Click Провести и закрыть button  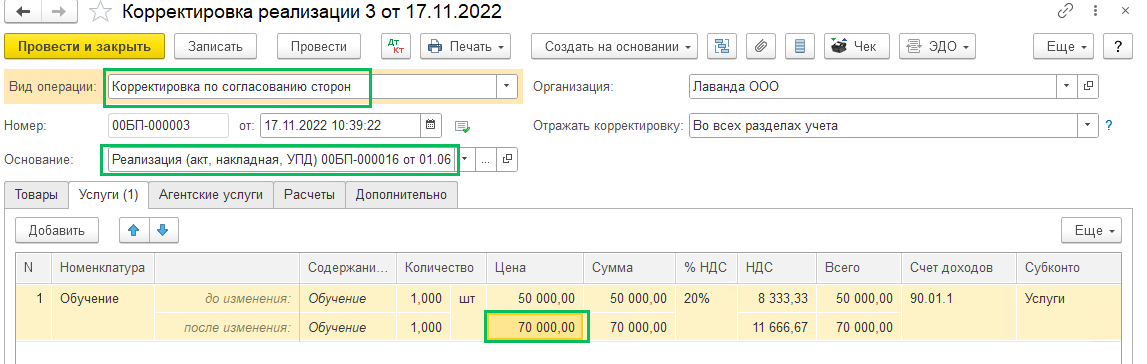pos(85,47)
